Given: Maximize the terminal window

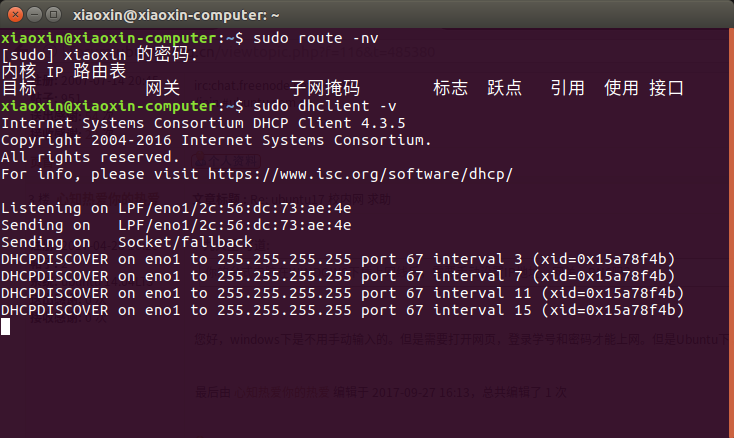Looking at the screenshot, I should coord(53,15).
